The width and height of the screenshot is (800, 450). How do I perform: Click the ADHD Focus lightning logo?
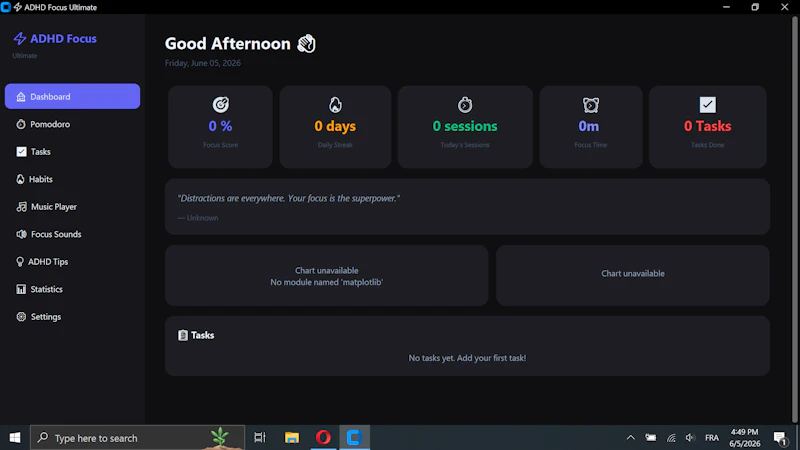[x=19, y=38]
